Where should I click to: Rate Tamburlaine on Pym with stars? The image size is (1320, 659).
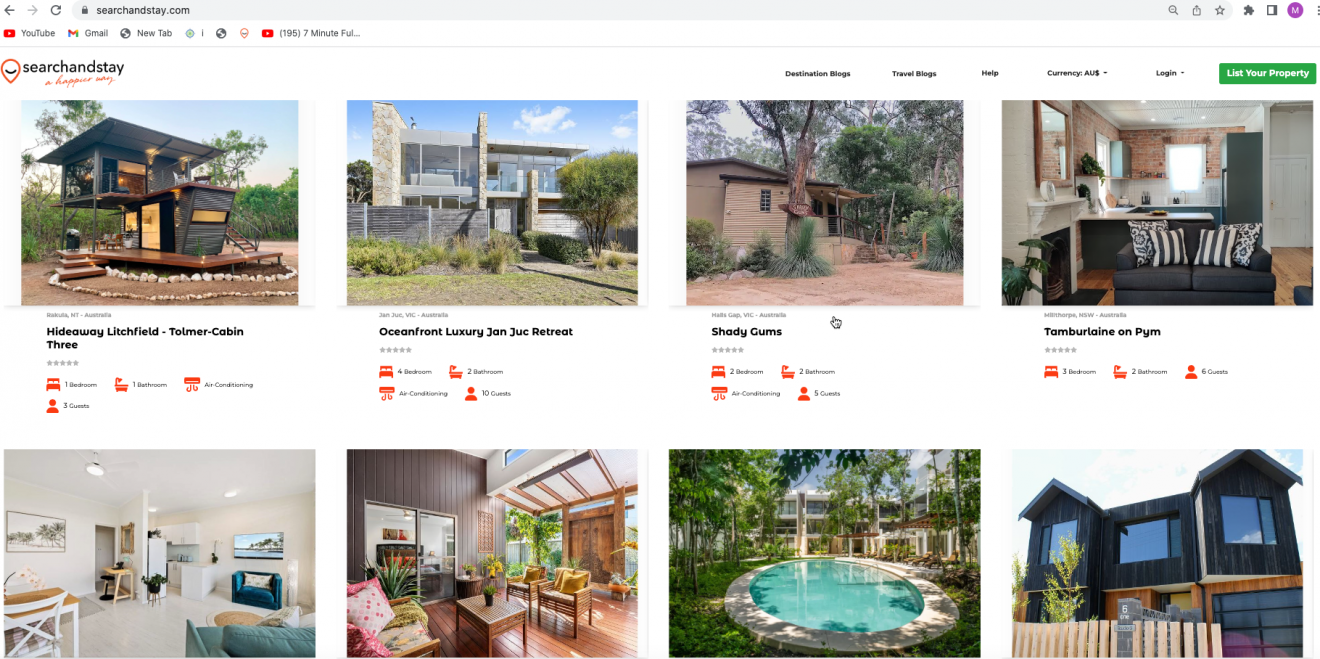[1060, 350]
